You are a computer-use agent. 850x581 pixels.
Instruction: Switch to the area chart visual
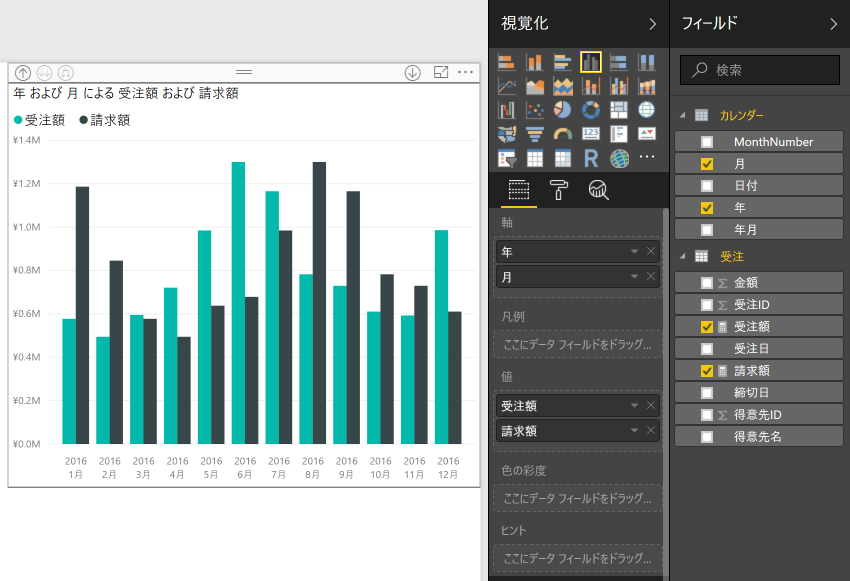535,86
